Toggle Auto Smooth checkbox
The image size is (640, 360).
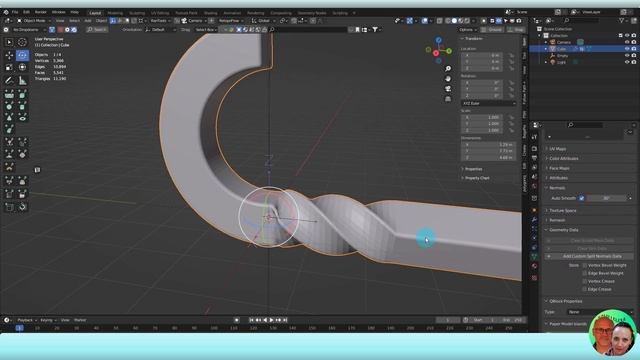point(581,198)
